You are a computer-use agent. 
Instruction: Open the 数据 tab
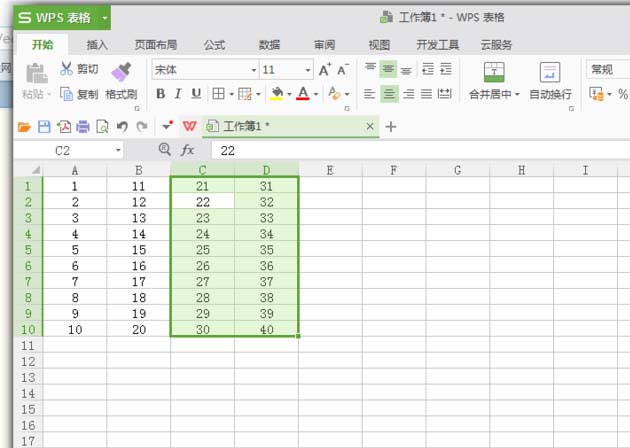coord(269,45)
